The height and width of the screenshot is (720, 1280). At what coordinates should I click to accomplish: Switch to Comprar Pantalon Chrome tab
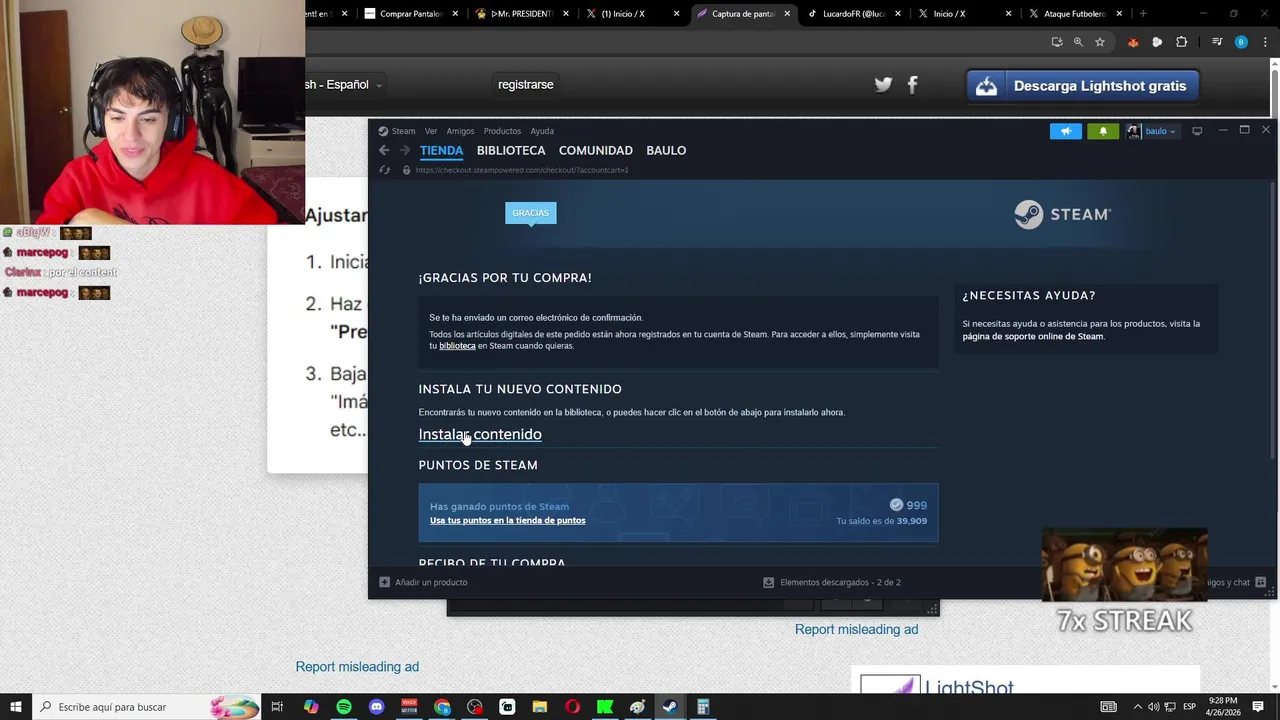click(x=411, y=14)
